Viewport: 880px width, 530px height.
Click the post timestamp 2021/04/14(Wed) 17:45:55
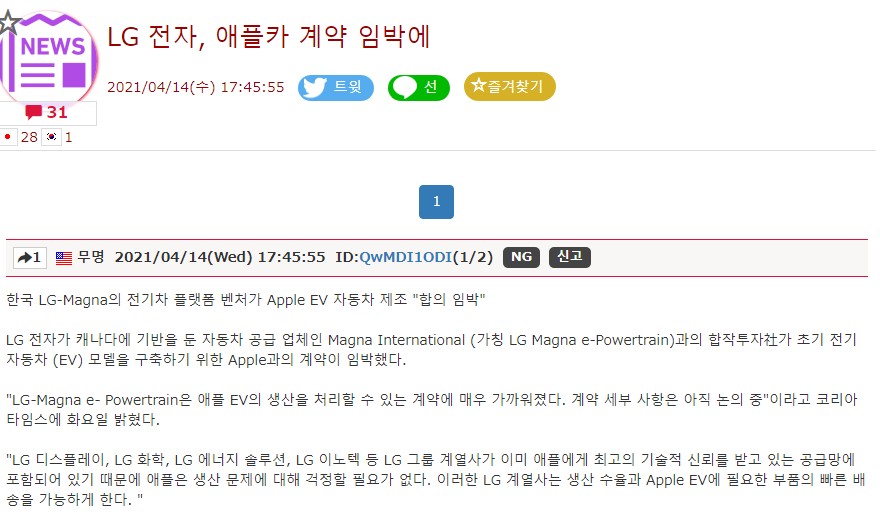point(220,257)
